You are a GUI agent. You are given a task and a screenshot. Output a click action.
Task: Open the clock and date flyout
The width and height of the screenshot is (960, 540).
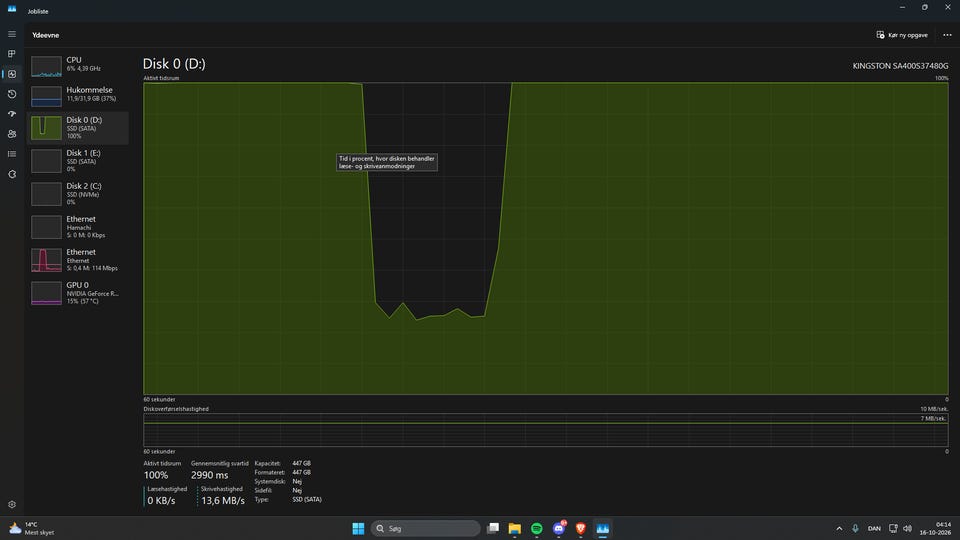coord(937,528)
